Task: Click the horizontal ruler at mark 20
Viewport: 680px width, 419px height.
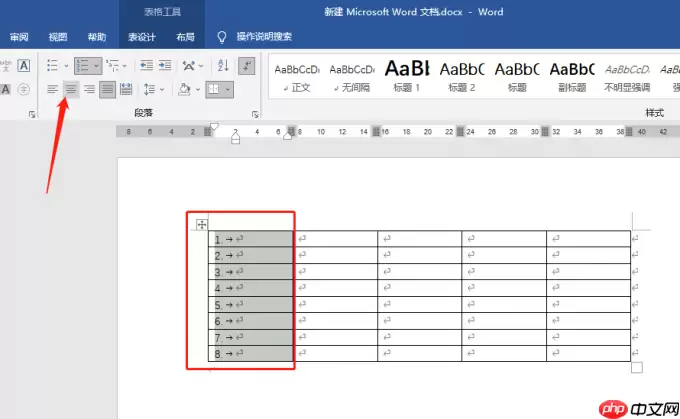Action: (x=428, y=132)
